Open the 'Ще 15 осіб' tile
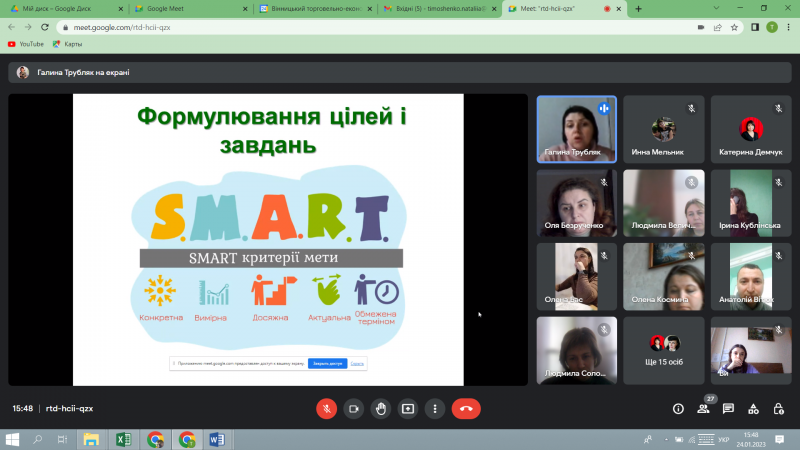Viewport: 800px width, 450px height. point(664,351)
